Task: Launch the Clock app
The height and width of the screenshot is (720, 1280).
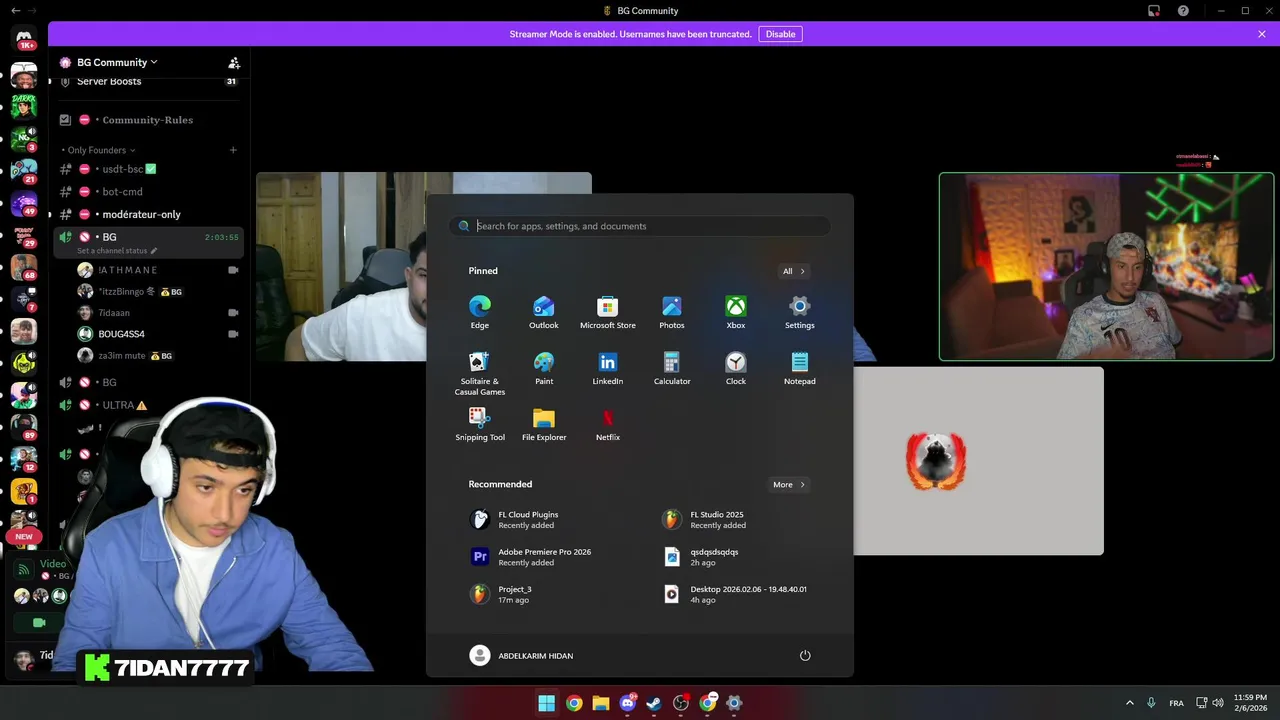Action: pyautogui.click(x=736, y=368)
